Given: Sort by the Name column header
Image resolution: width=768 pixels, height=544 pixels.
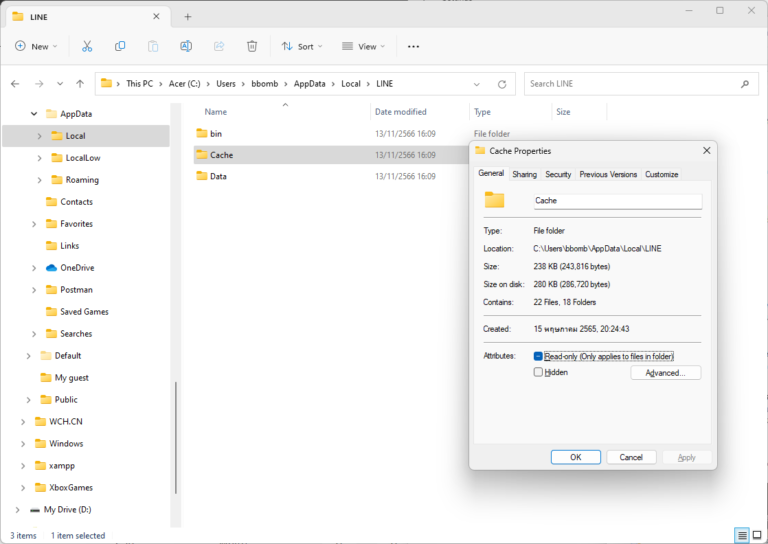Looking at the screenshot, I should point(216,112).
